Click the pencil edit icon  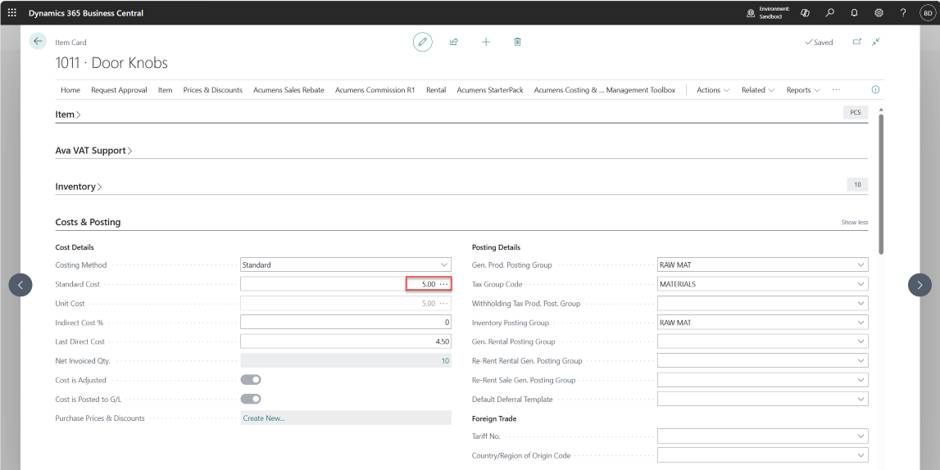[423, 42]
